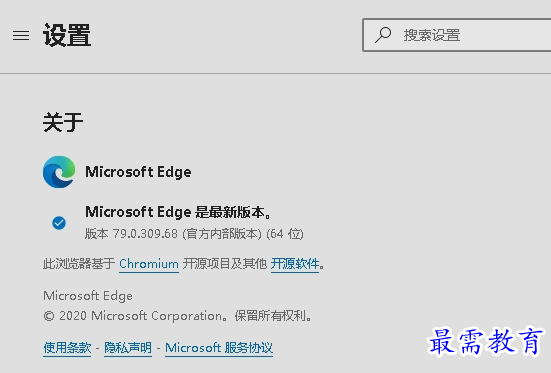Click the Microsoft Edge logo icon

click(59, 172)
